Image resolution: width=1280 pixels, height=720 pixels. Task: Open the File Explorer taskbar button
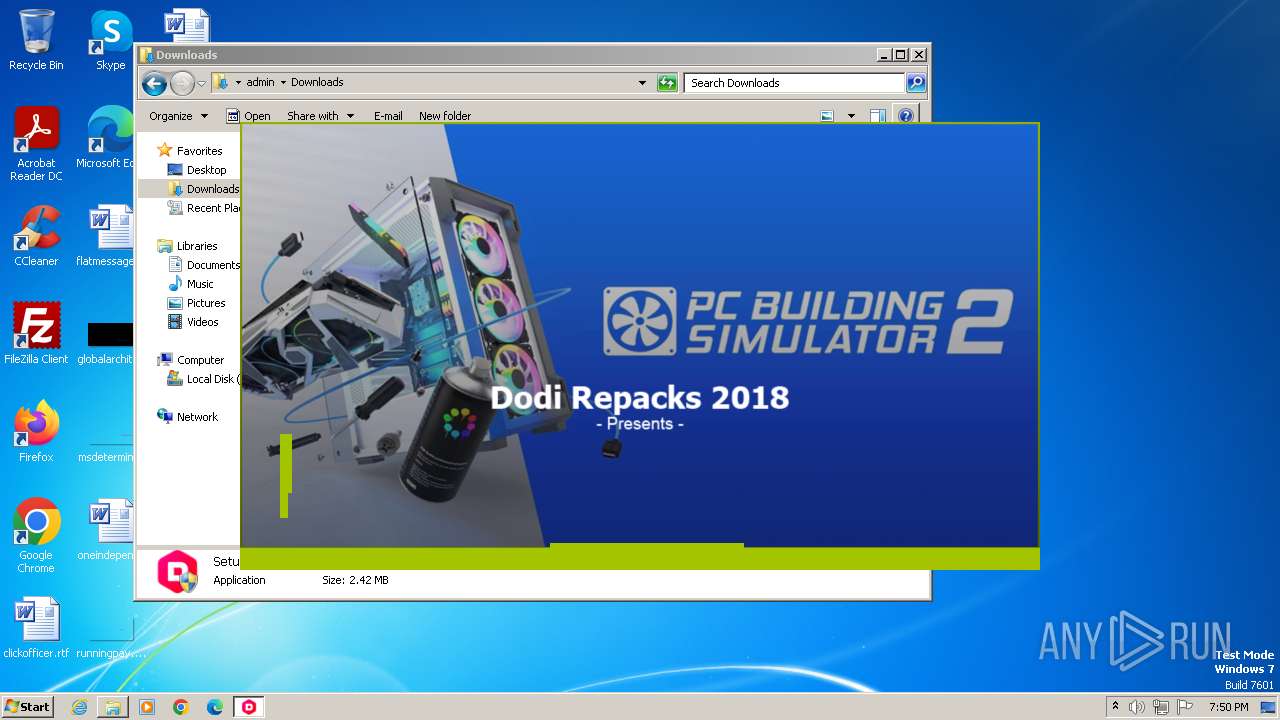(113, 707)
